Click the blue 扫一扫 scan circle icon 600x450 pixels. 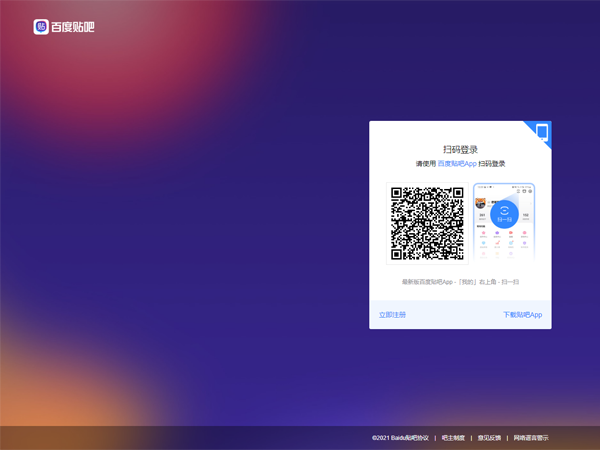504,214
